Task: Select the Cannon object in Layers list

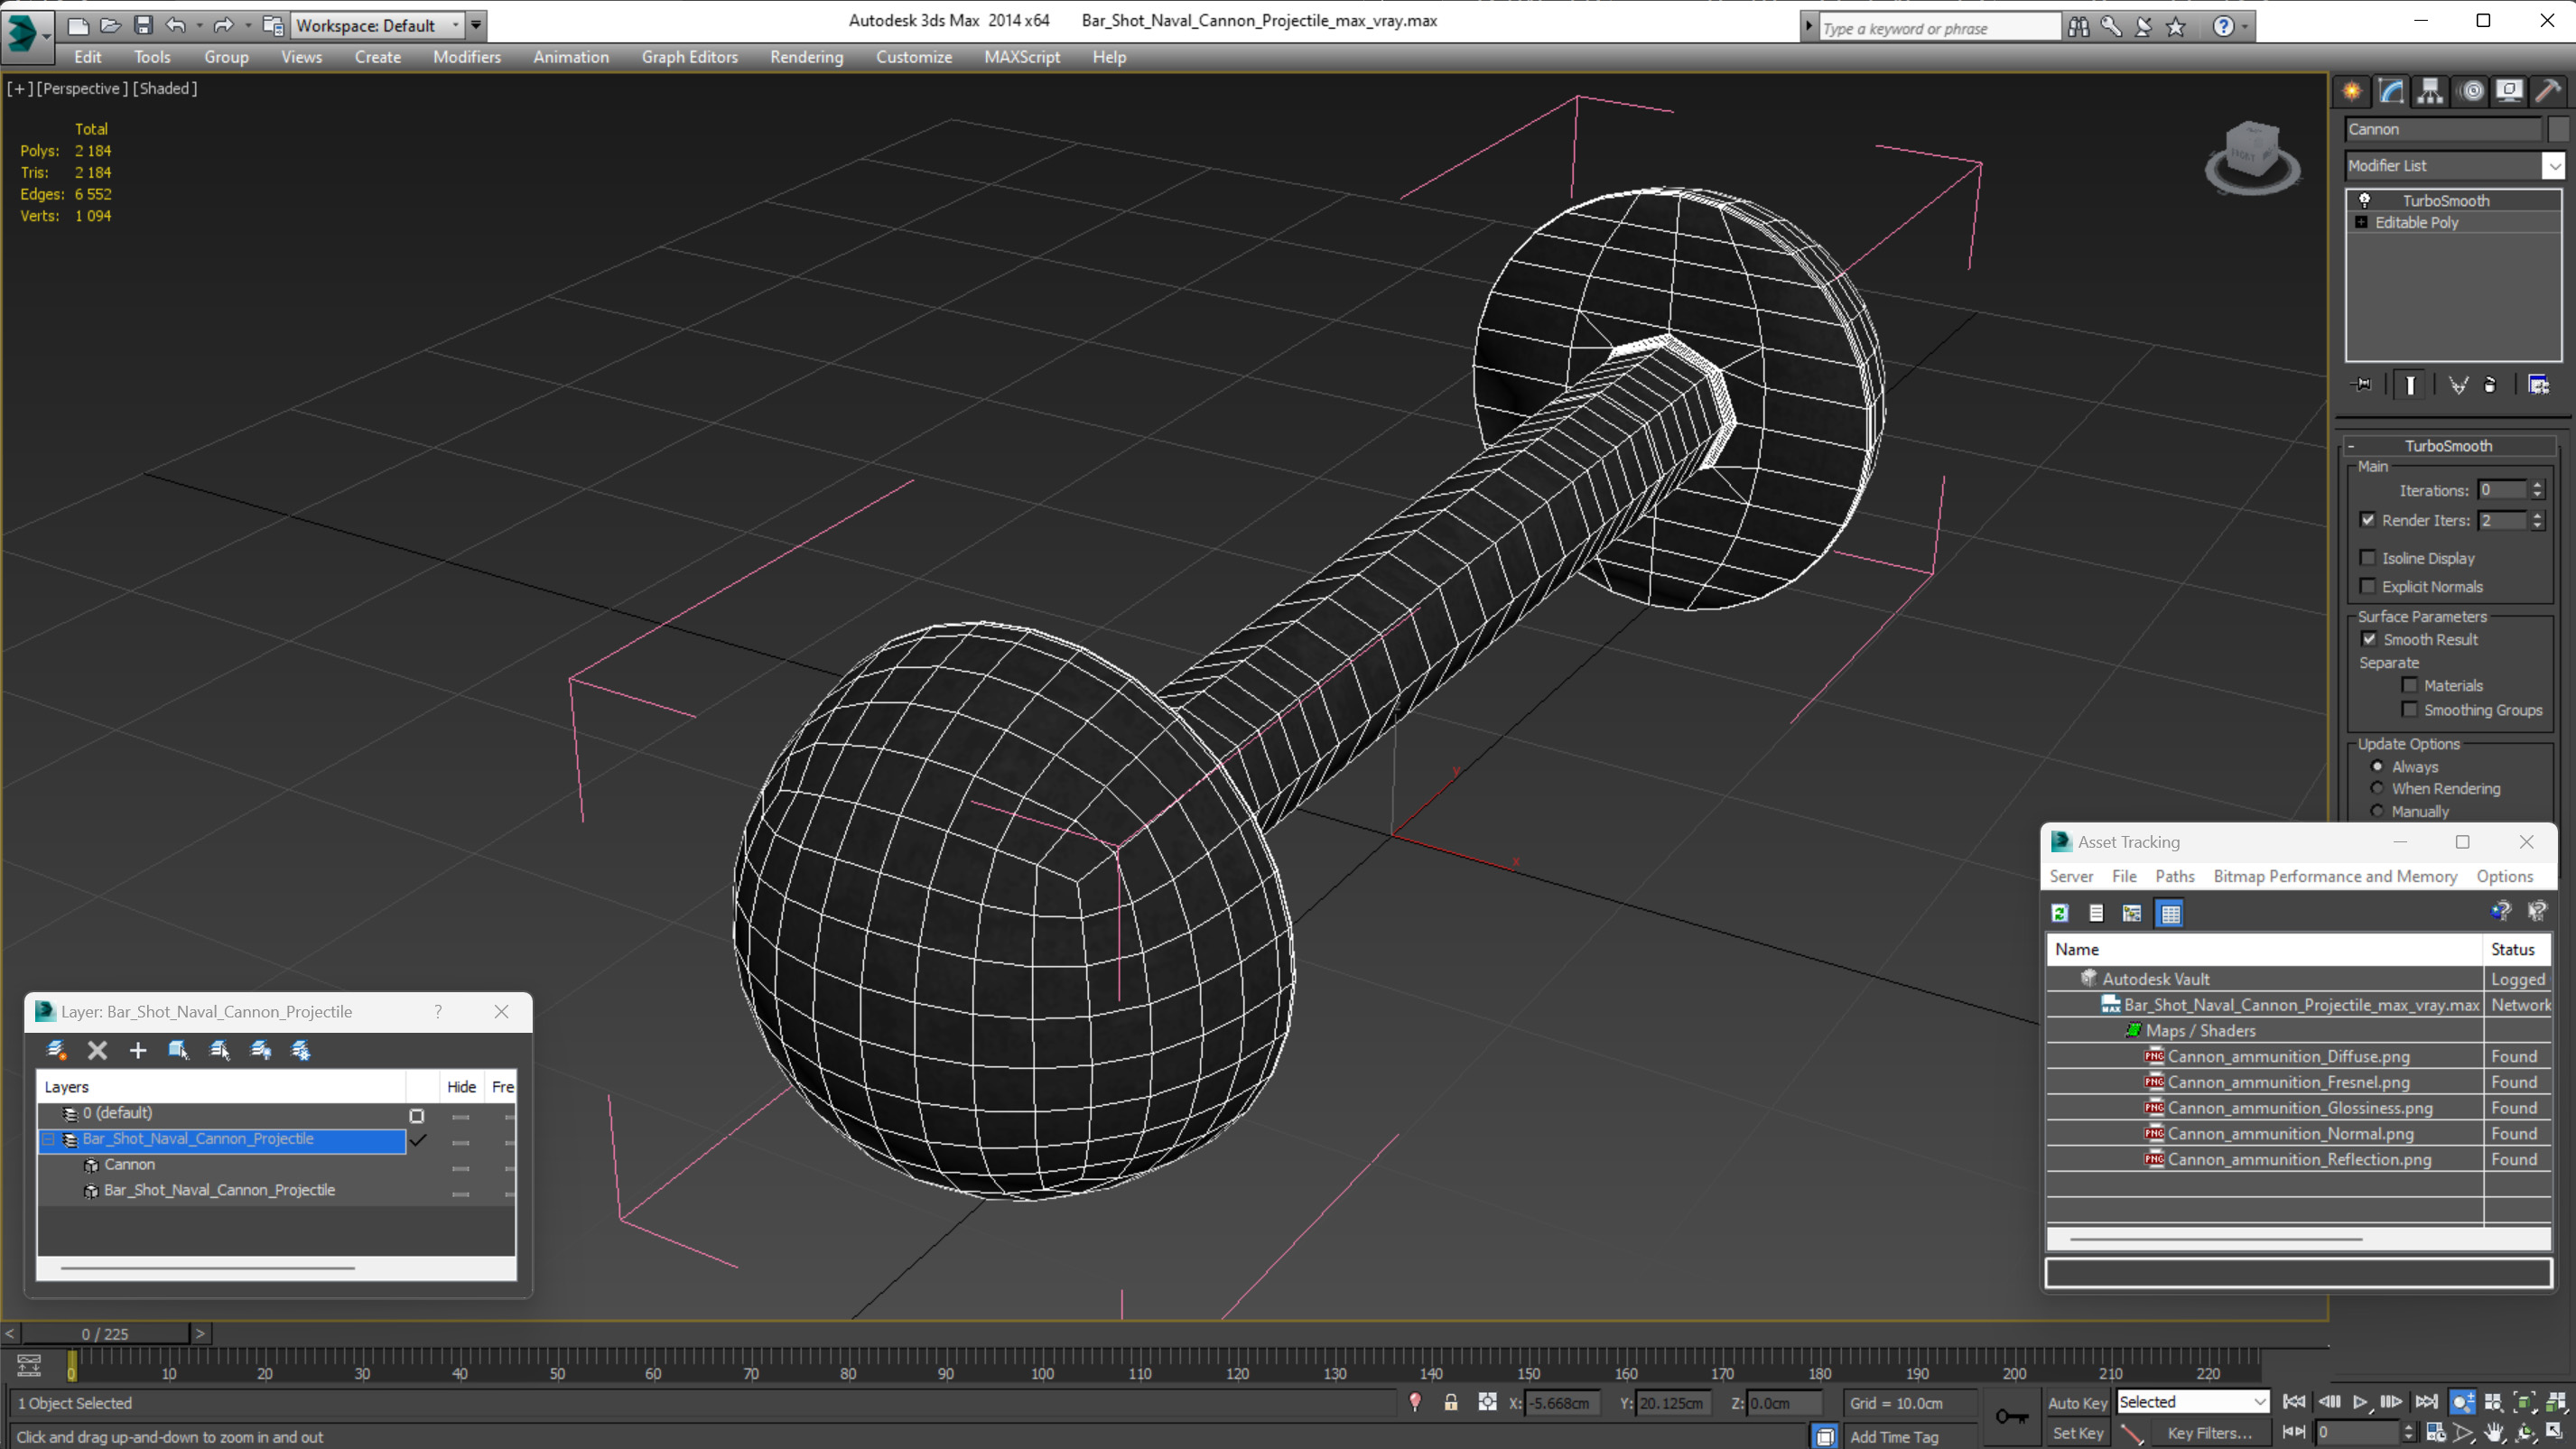Action: coord(129,1164)
